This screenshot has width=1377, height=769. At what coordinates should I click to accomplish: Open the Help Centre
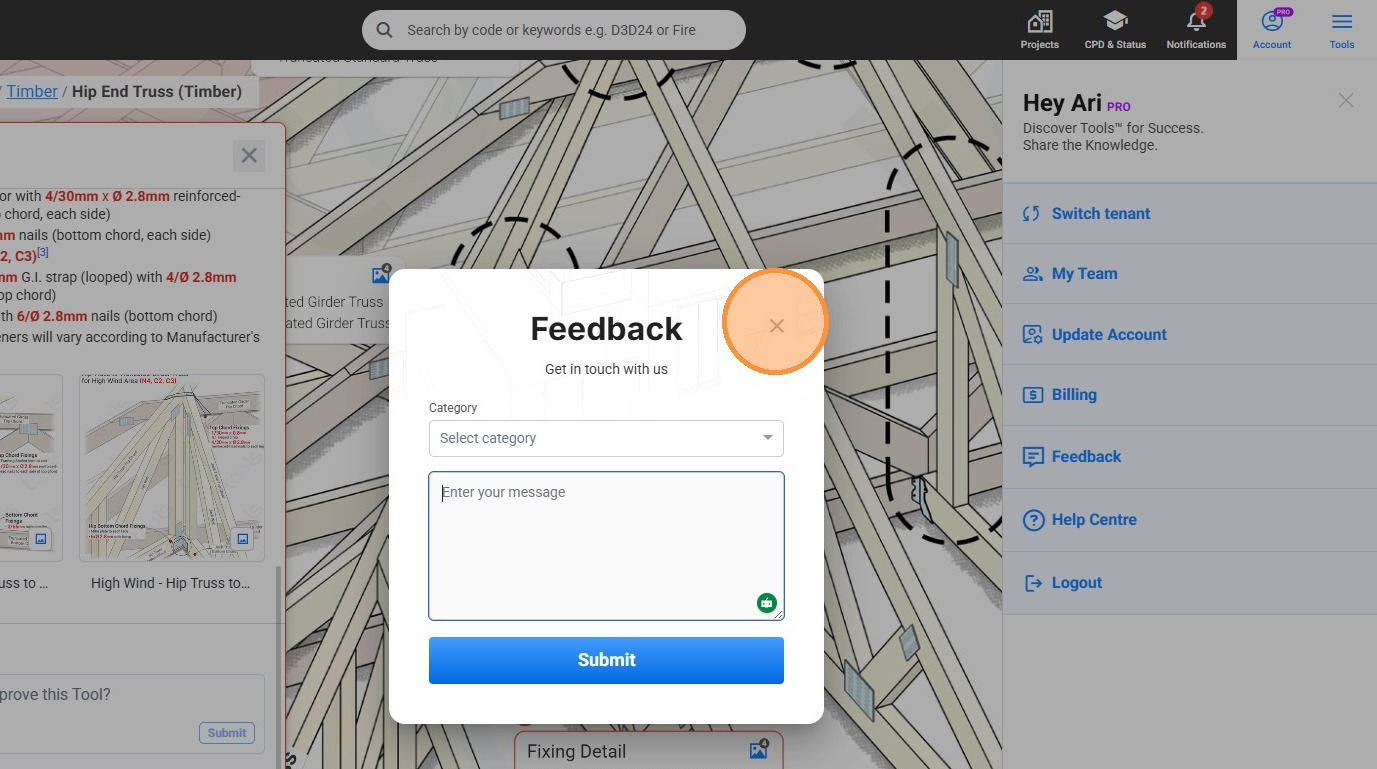(1093, 520)
